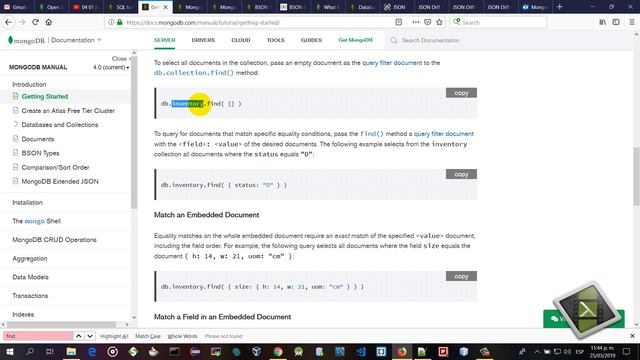Open Aggregation section in sidebar
Viewport: 640px width, 360px height.
pyautogui.click(x=30, y=258)
